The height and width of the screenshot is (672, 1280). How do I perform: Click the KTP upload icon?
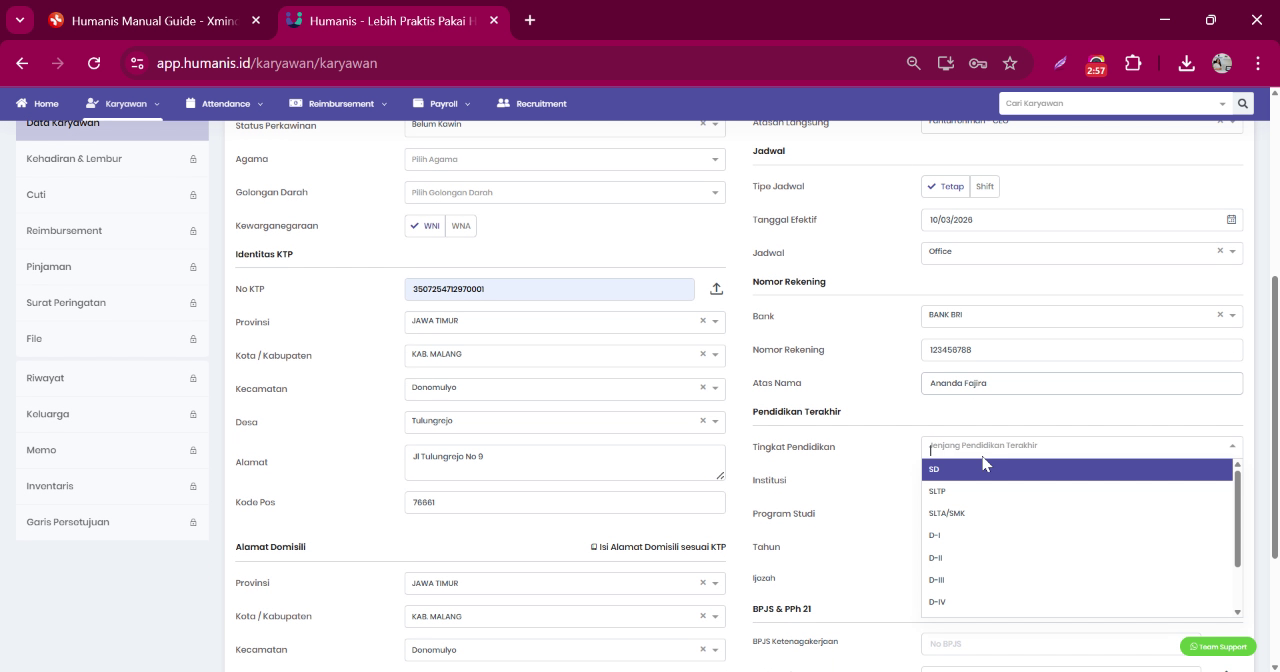716,289
